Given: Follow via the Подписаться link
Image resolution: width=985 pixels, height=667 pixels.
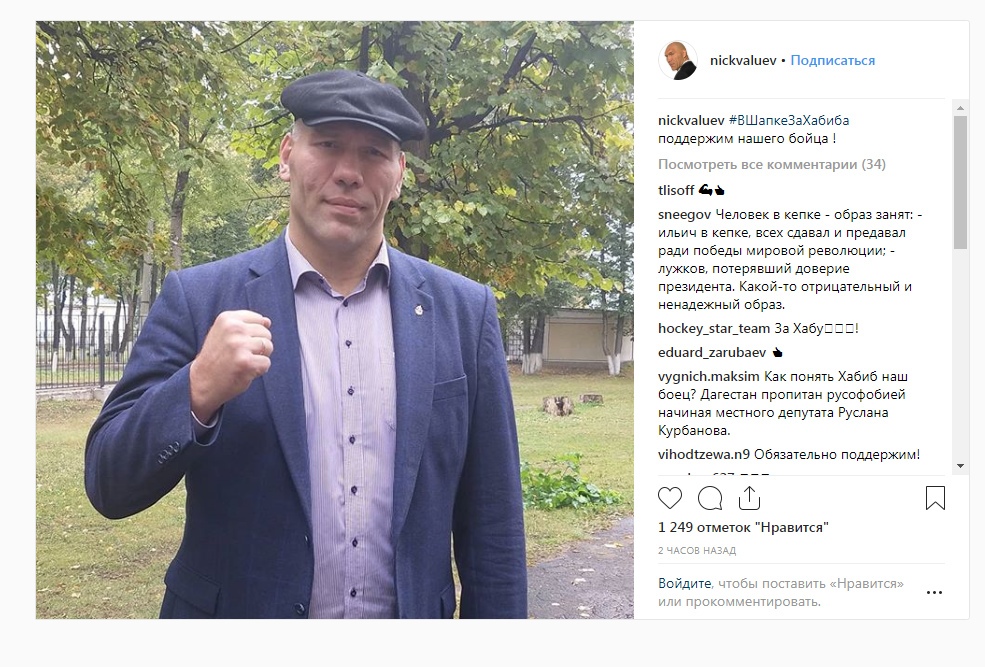Looking at the screenshot, I should [x=832, y=60].
